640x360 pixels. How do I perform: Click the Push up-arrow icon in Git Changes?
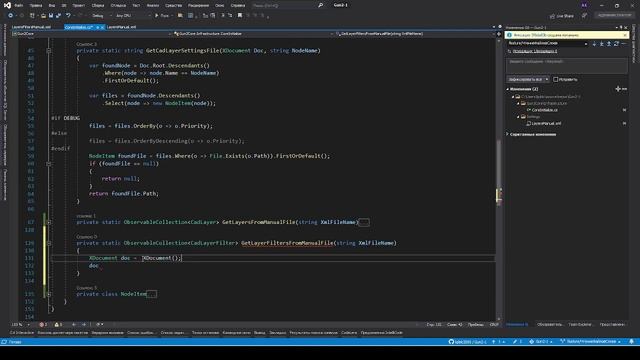(609, 44)
